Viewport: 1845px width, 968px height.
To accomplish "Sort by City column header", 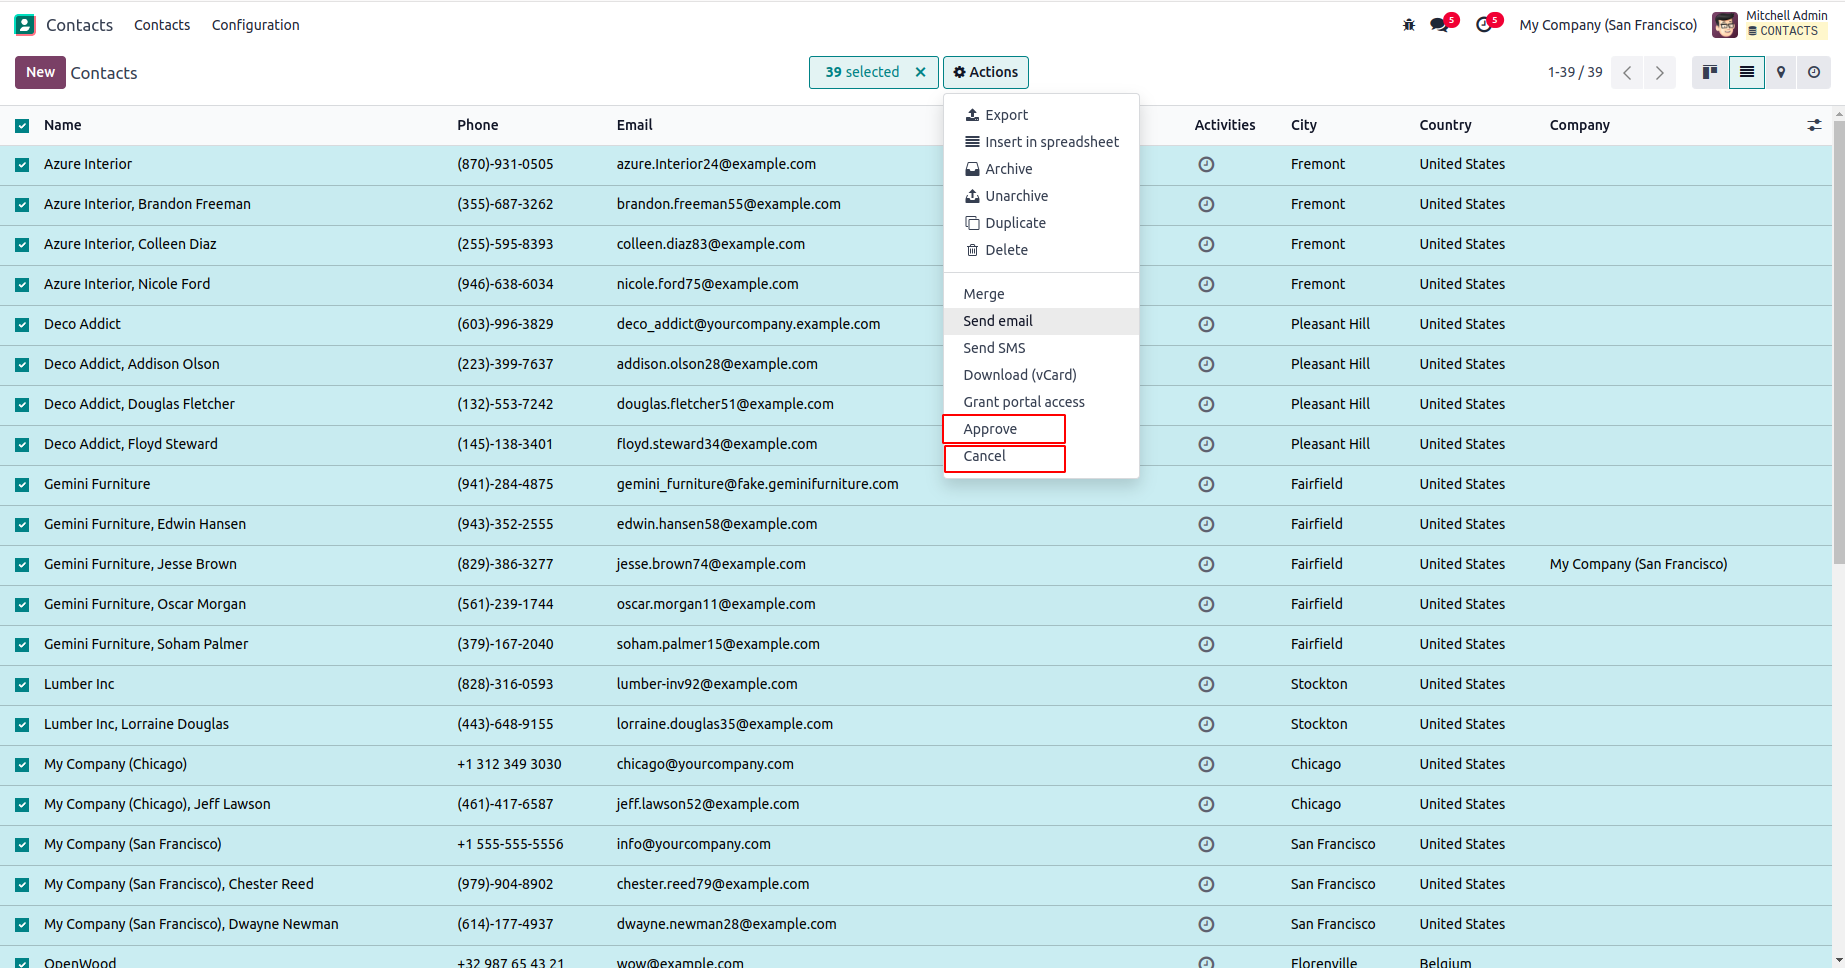I will 1304,125.
